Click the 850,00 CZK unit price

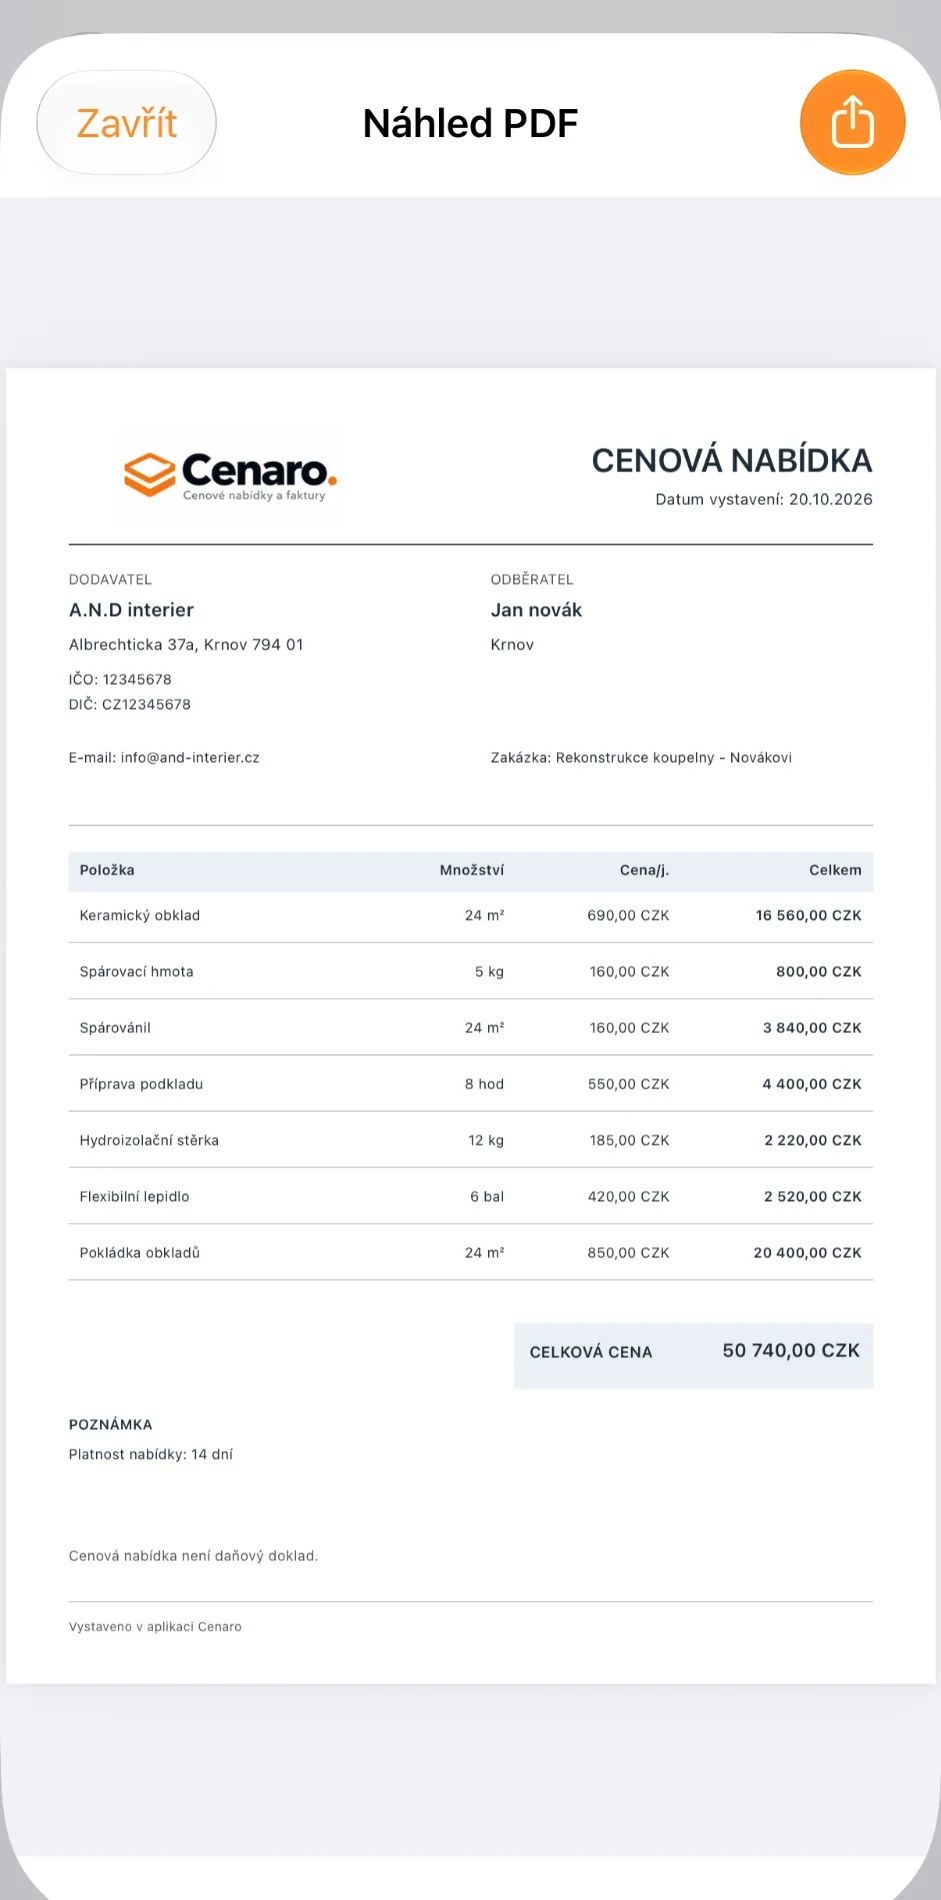pos(629,1252)
